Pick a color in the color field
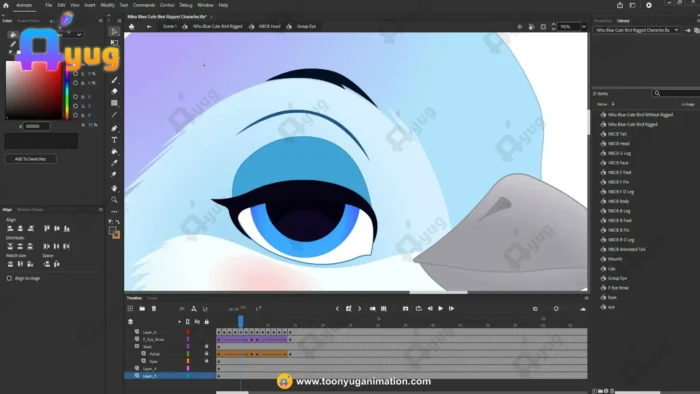700x394 pixels. click(33, 91)
